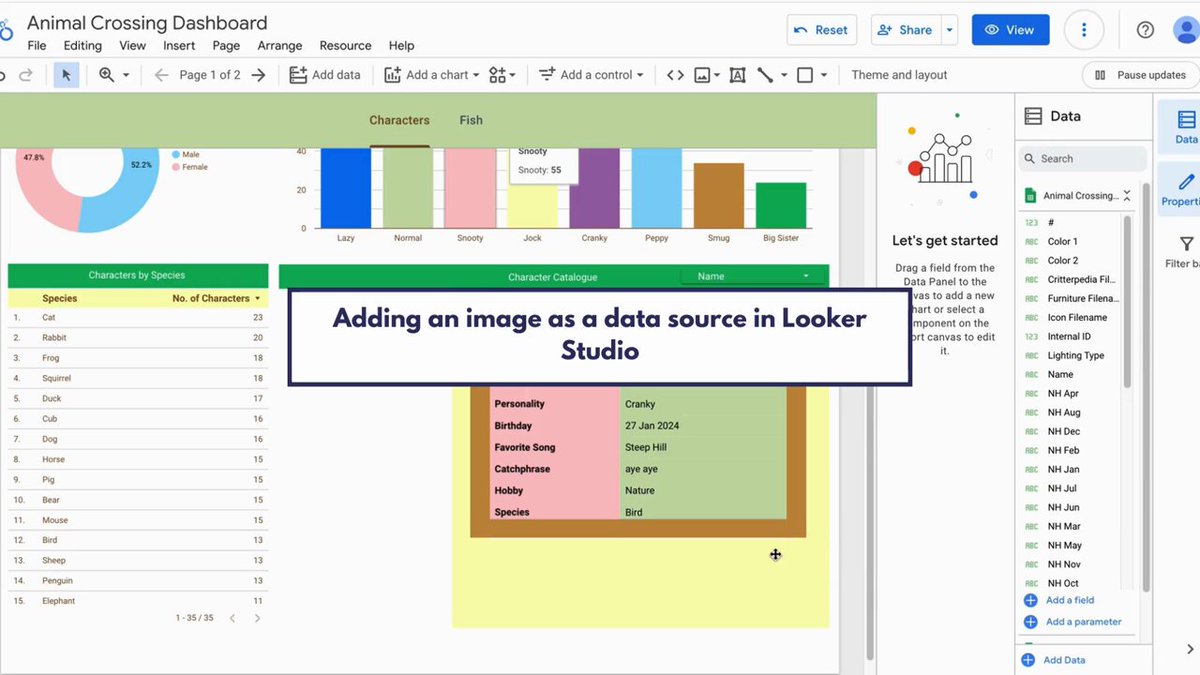The width and height of the screenshot is (1200, 675).
Task: Go to the next page arrow
Action: pos(258,75)
